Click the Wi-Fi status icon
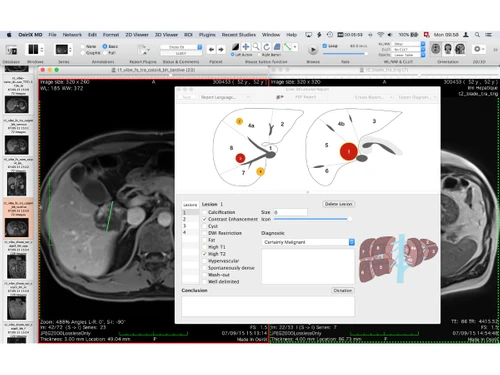This screenshot has width=500, height=375. (380, 35)
